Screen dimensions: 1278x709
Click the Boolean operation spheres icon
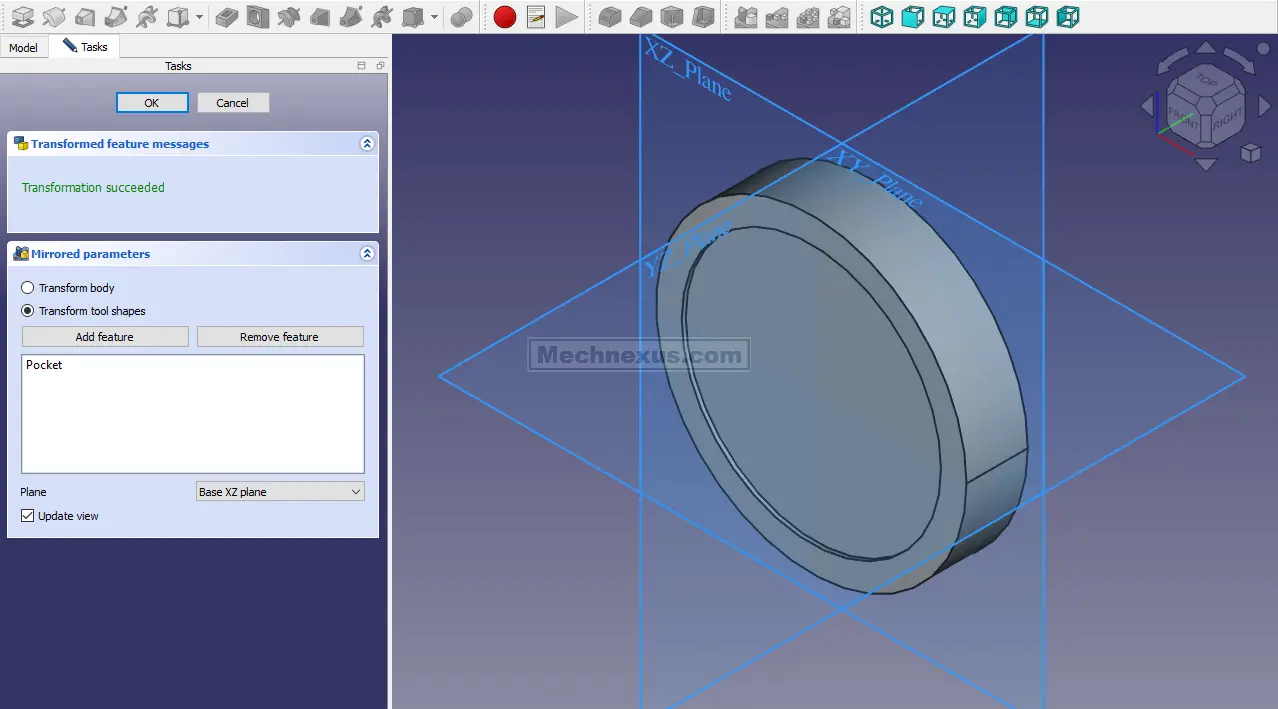(461, 17)
